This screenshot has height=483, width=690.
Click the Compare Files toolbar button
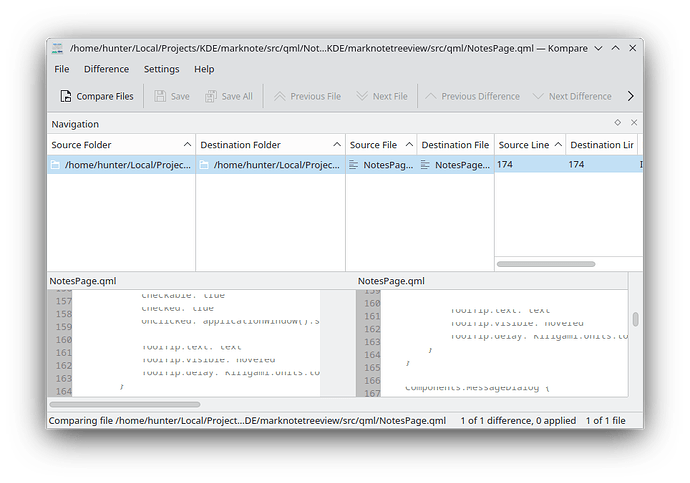tap(97, 96)
